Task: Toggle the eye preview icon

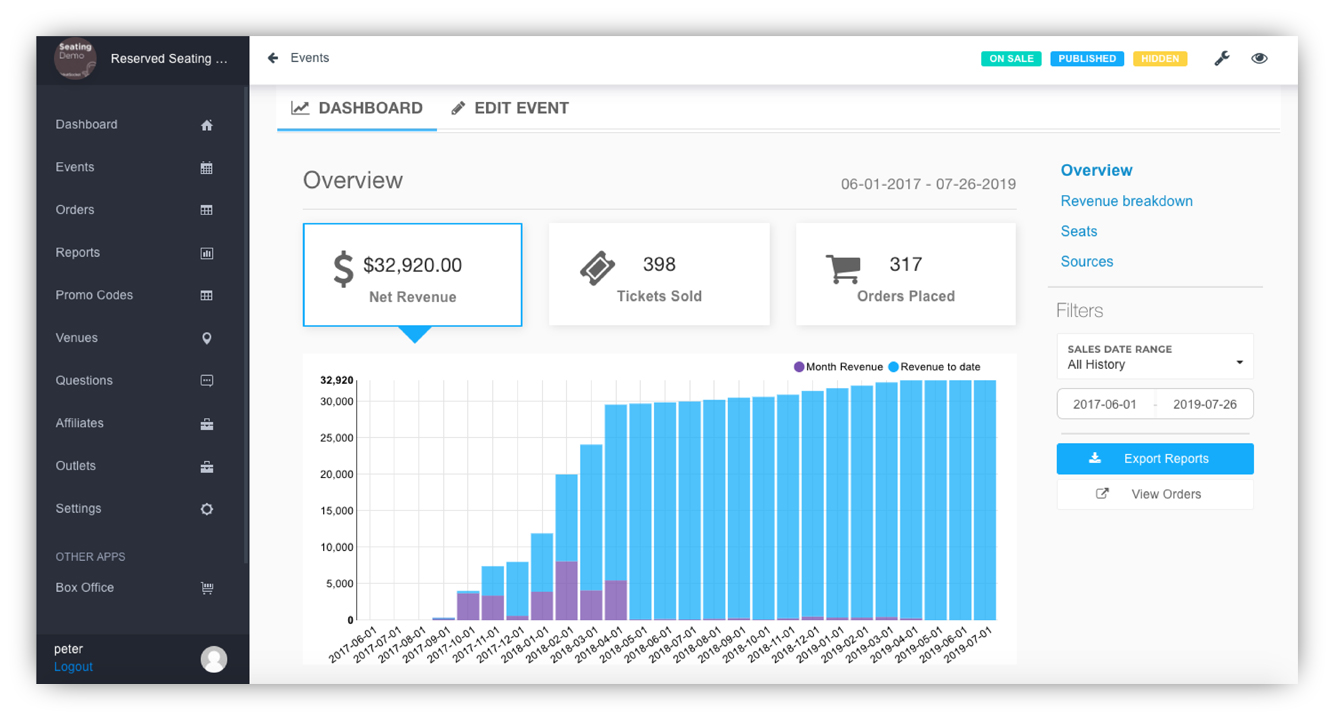Action: click(x=1259, y=59)
